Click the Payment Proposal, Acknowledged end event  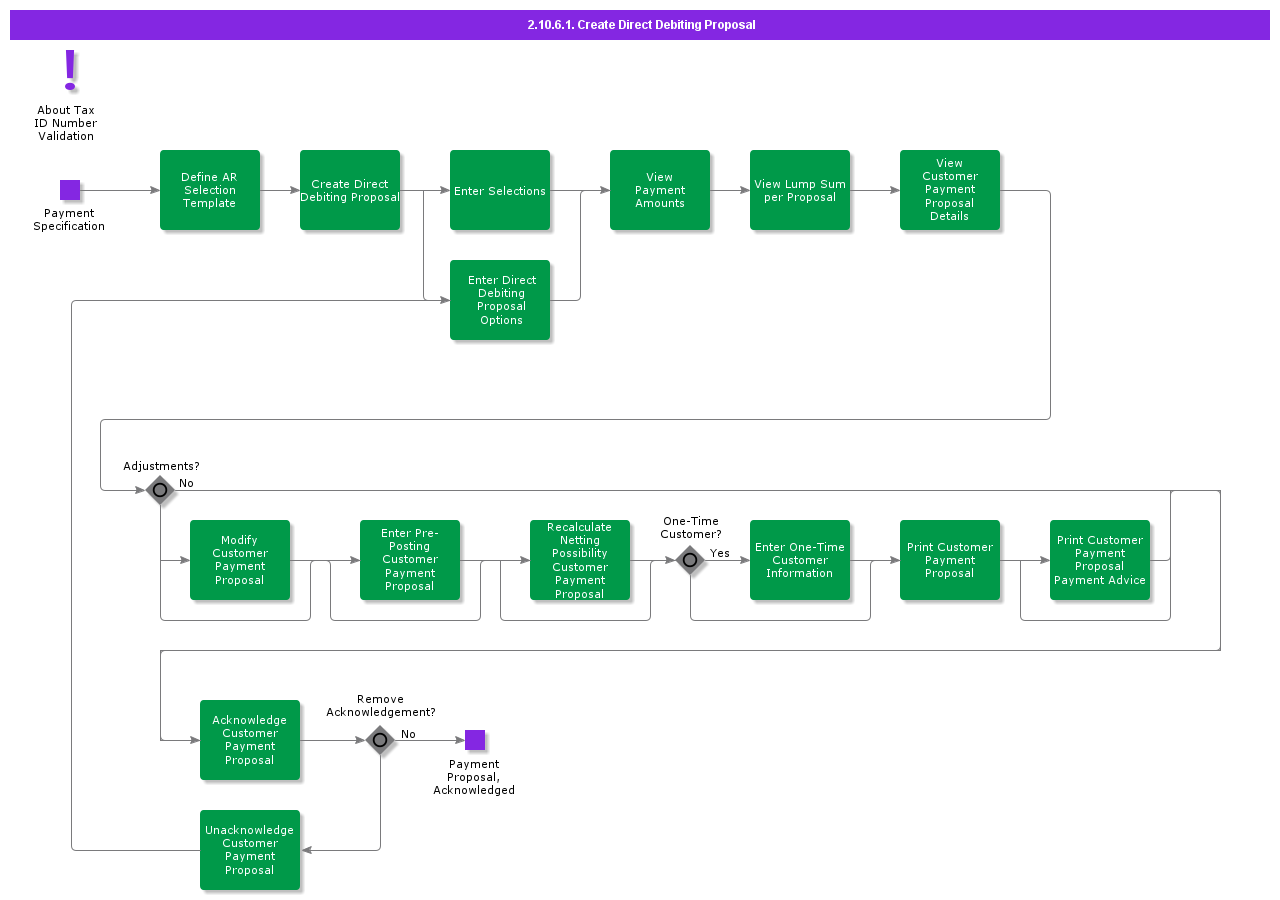[475, 740]
